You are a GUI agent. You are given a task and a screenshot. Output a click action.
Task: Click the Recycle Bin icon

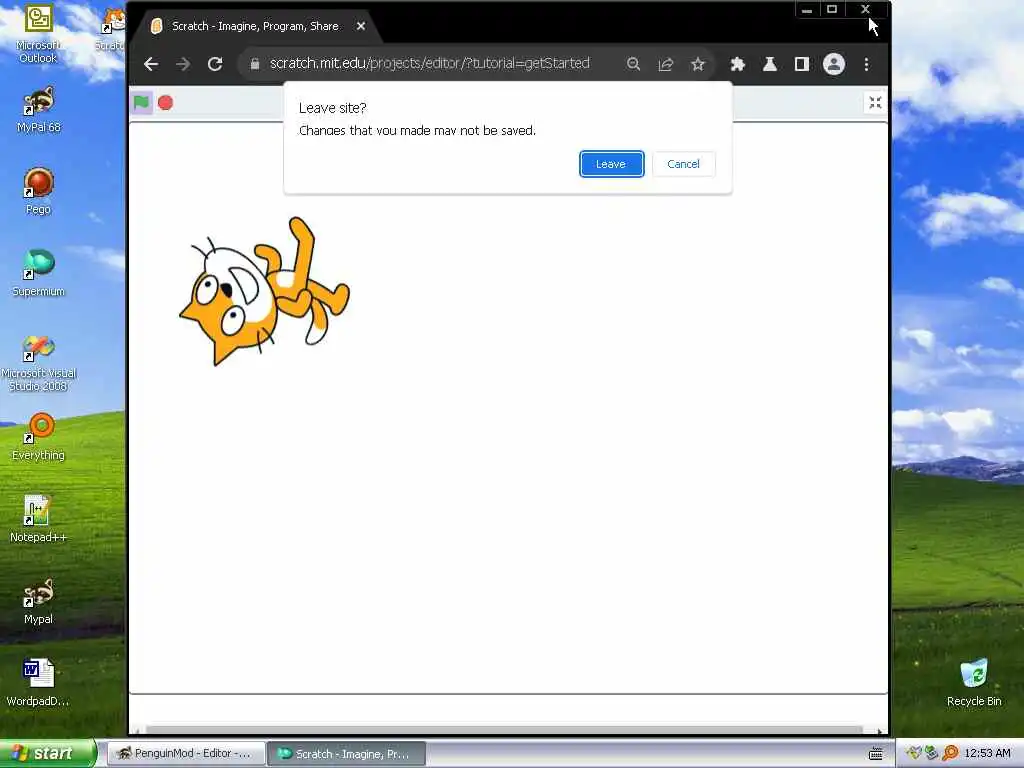(x=974, y=682)
